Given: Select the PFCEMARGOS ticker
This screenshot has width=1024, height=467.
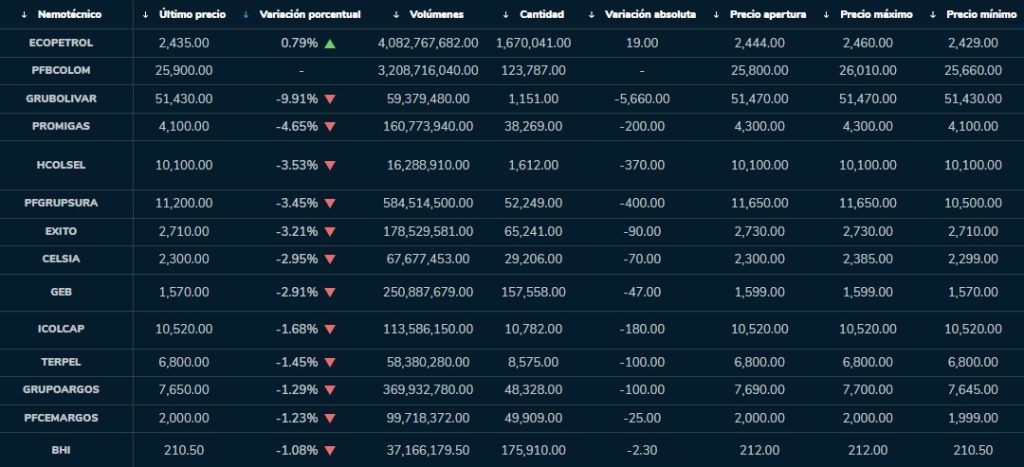Looking at the screenshot, I should coord(61,418).
